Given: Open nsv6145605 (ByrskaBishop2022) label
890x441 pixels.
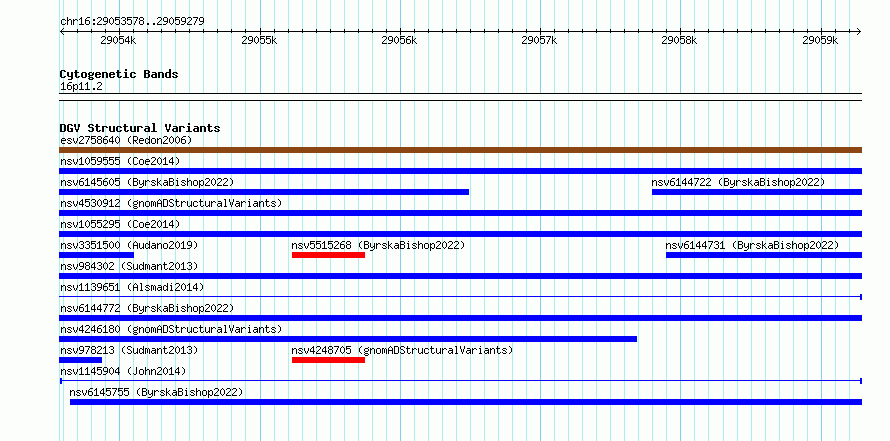Looking at the screenshot, I should (147, 182).
